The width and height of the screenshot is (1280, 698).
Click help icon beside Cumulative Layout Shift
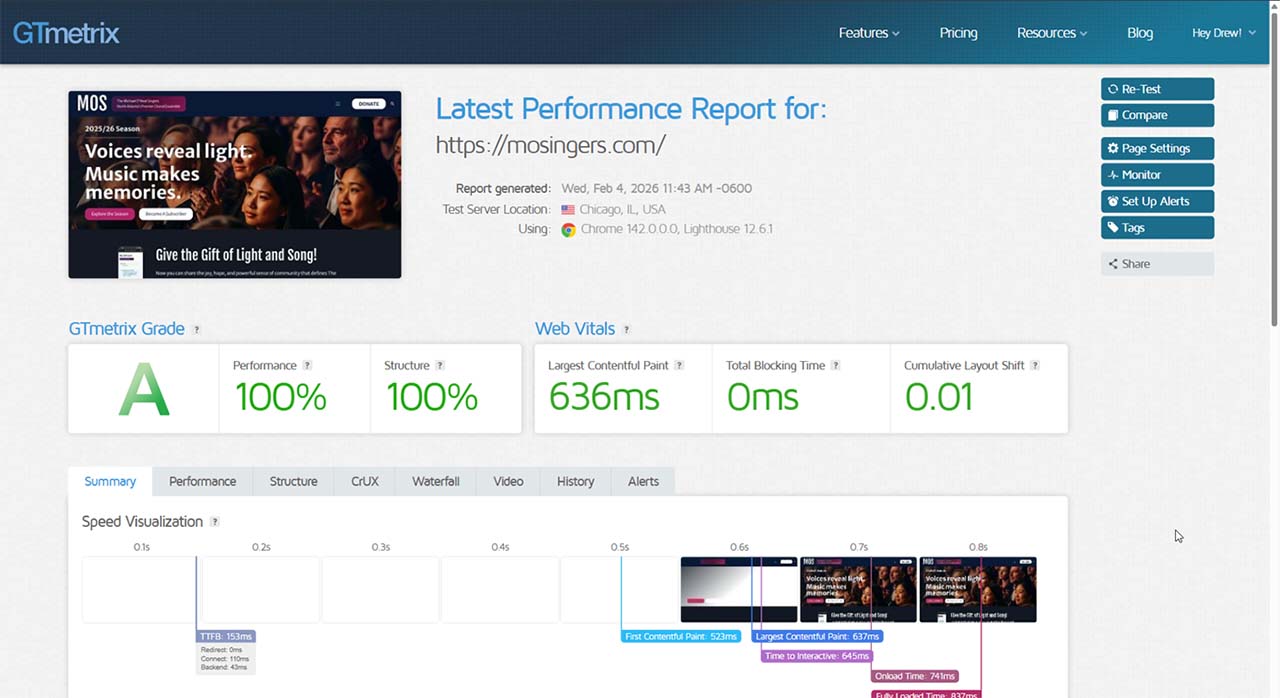[1035, 366]
